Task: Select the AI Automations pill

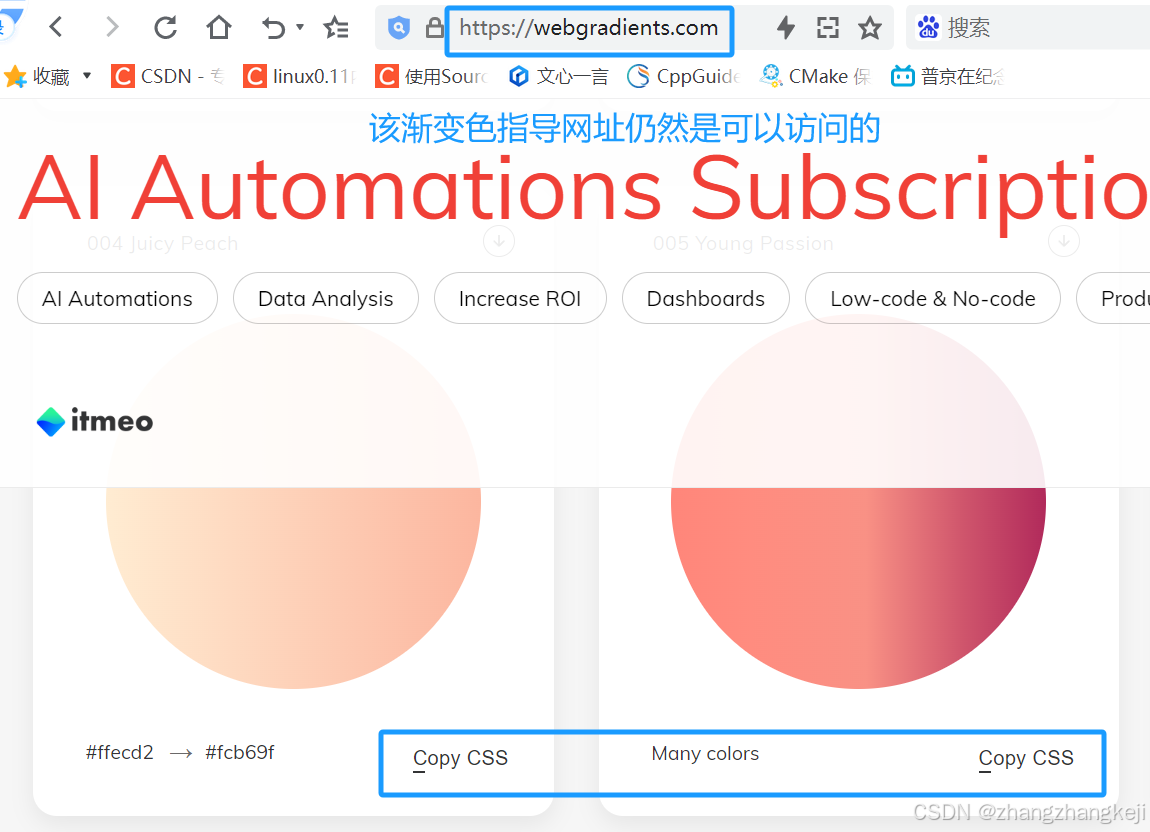Action: [x=117, y=299]
